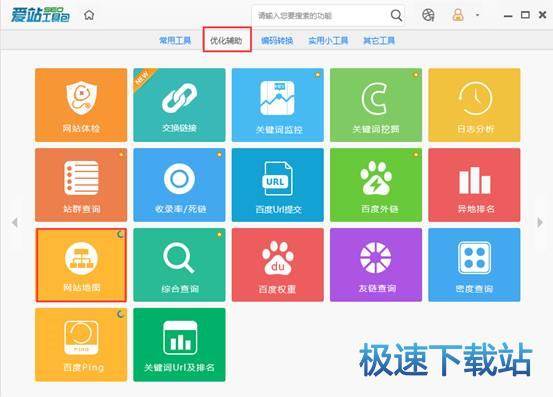The height and width of the screenshot is (397, 553).
Task: Select the 网站地图 sitemap tile
Action: tap(81, 265)
